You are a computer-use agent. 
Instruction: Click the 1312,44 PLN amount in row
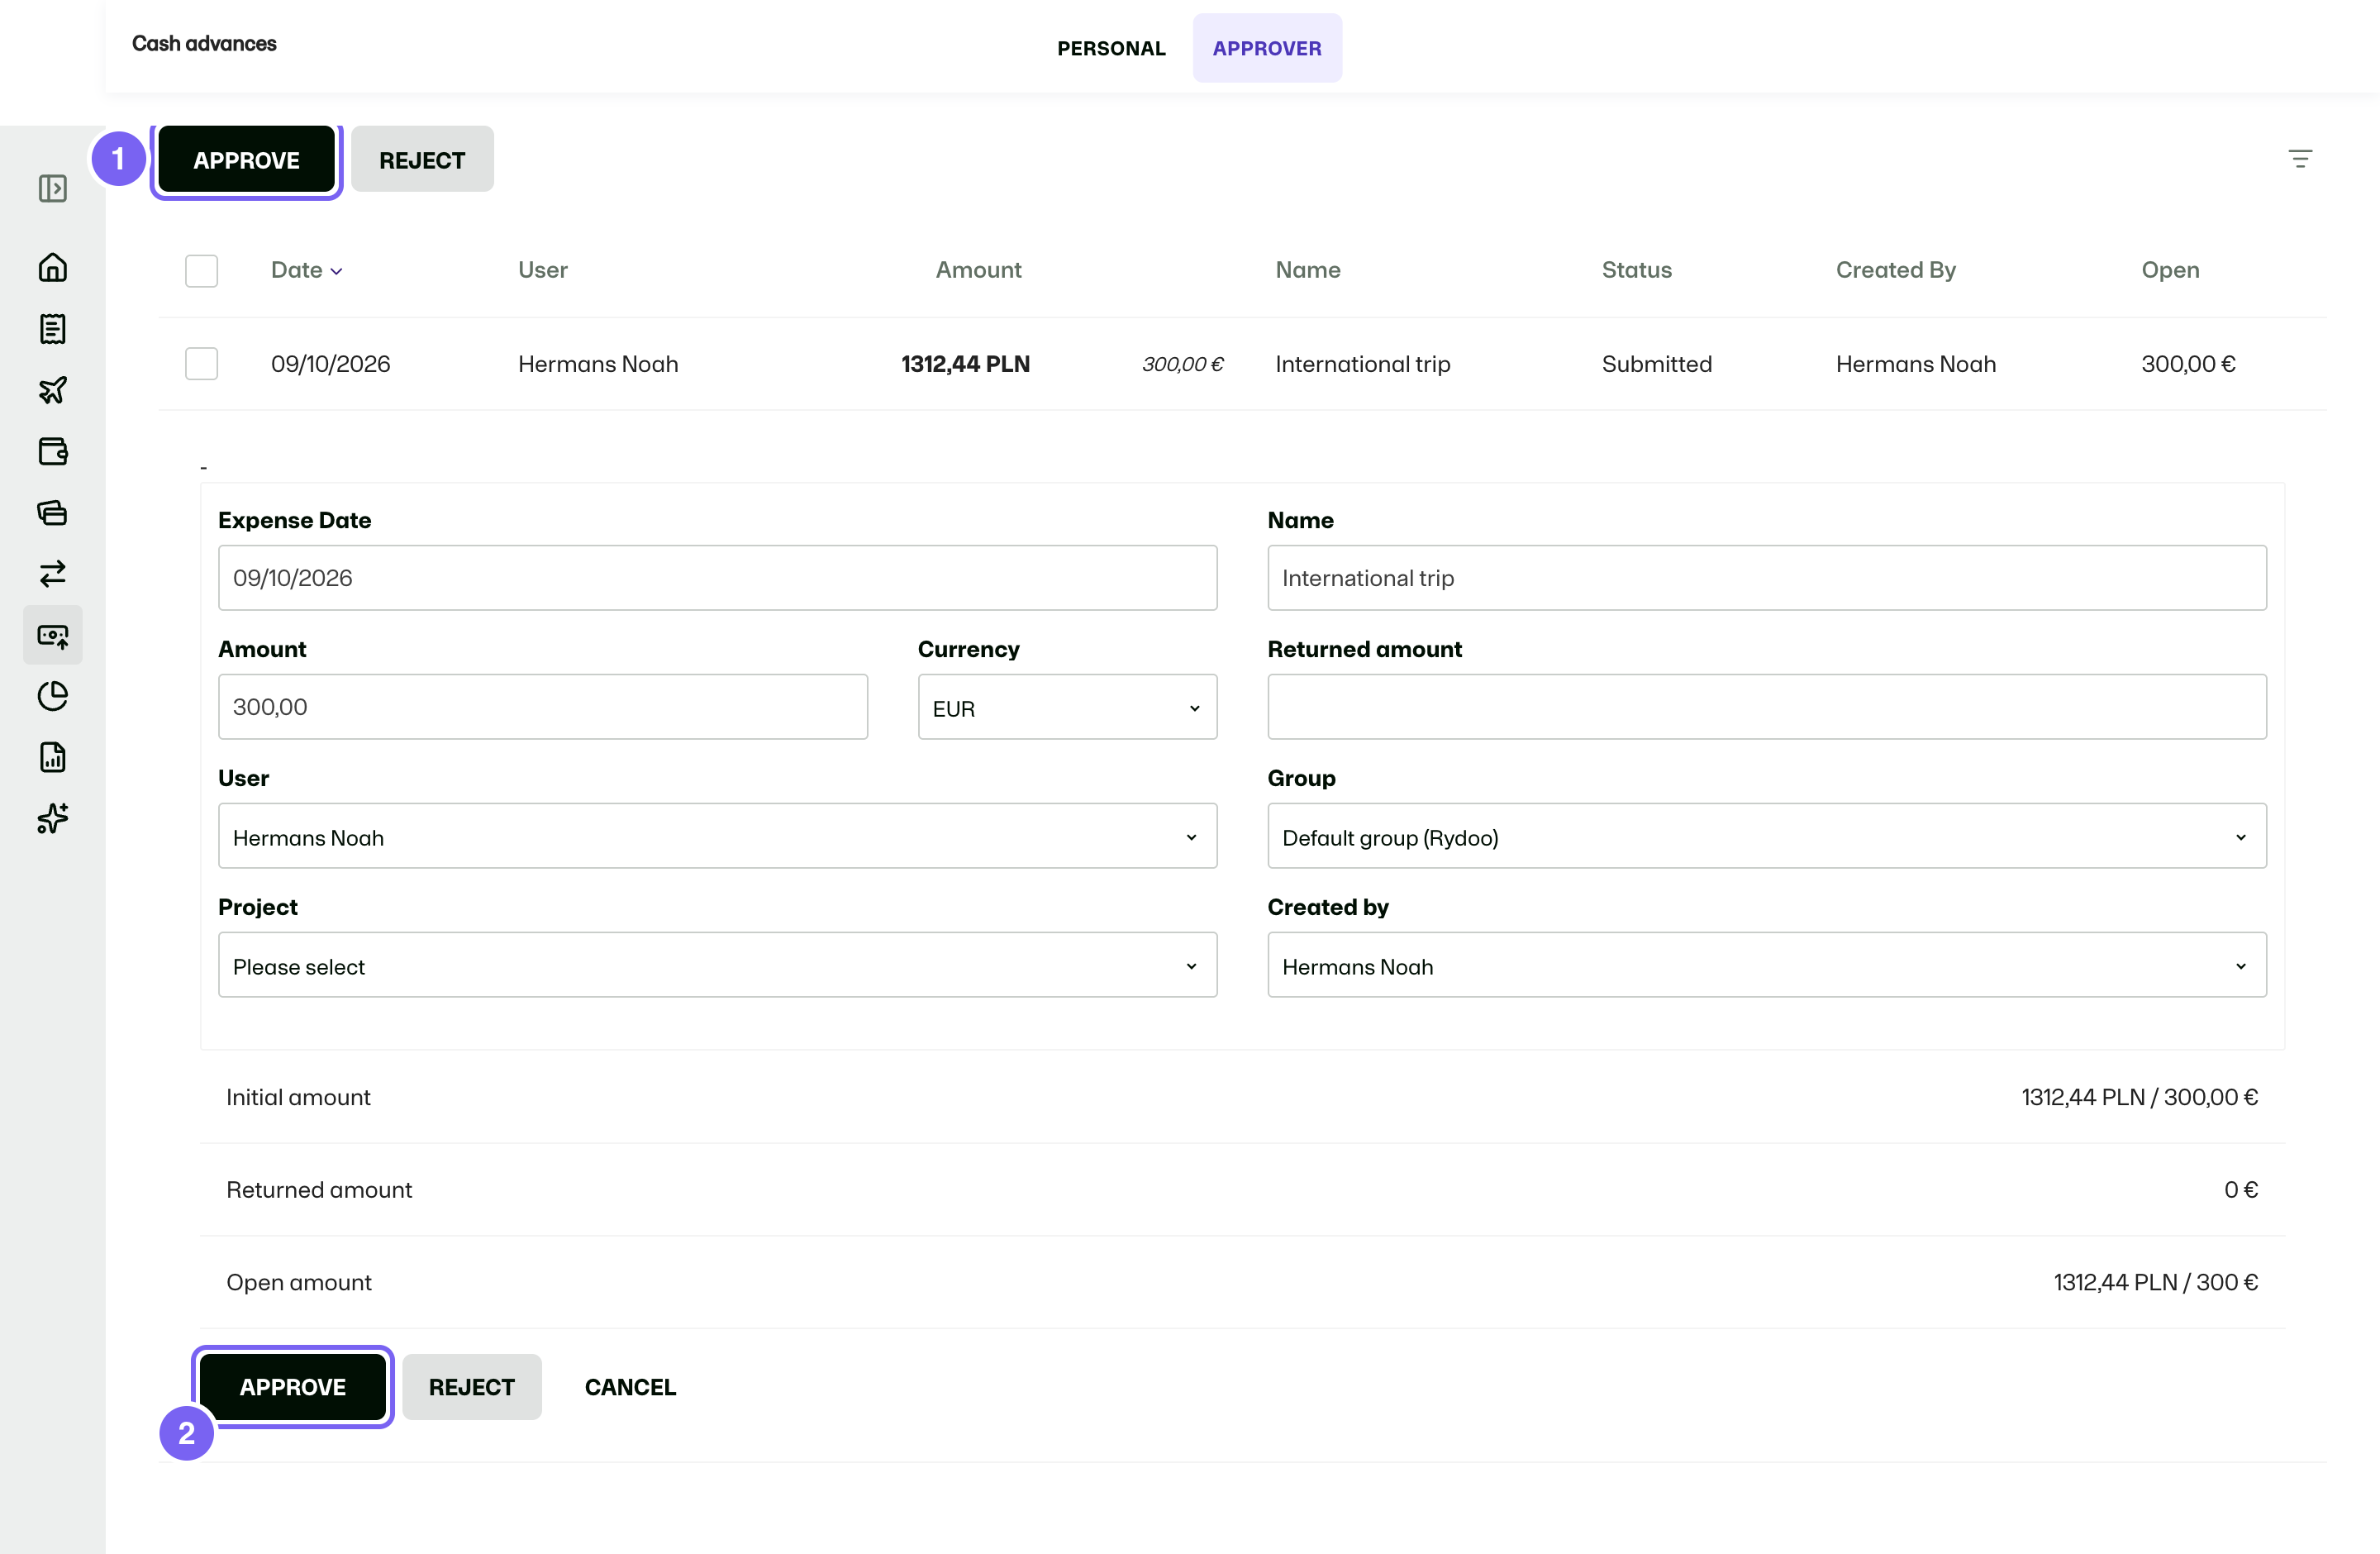(965, 364)
